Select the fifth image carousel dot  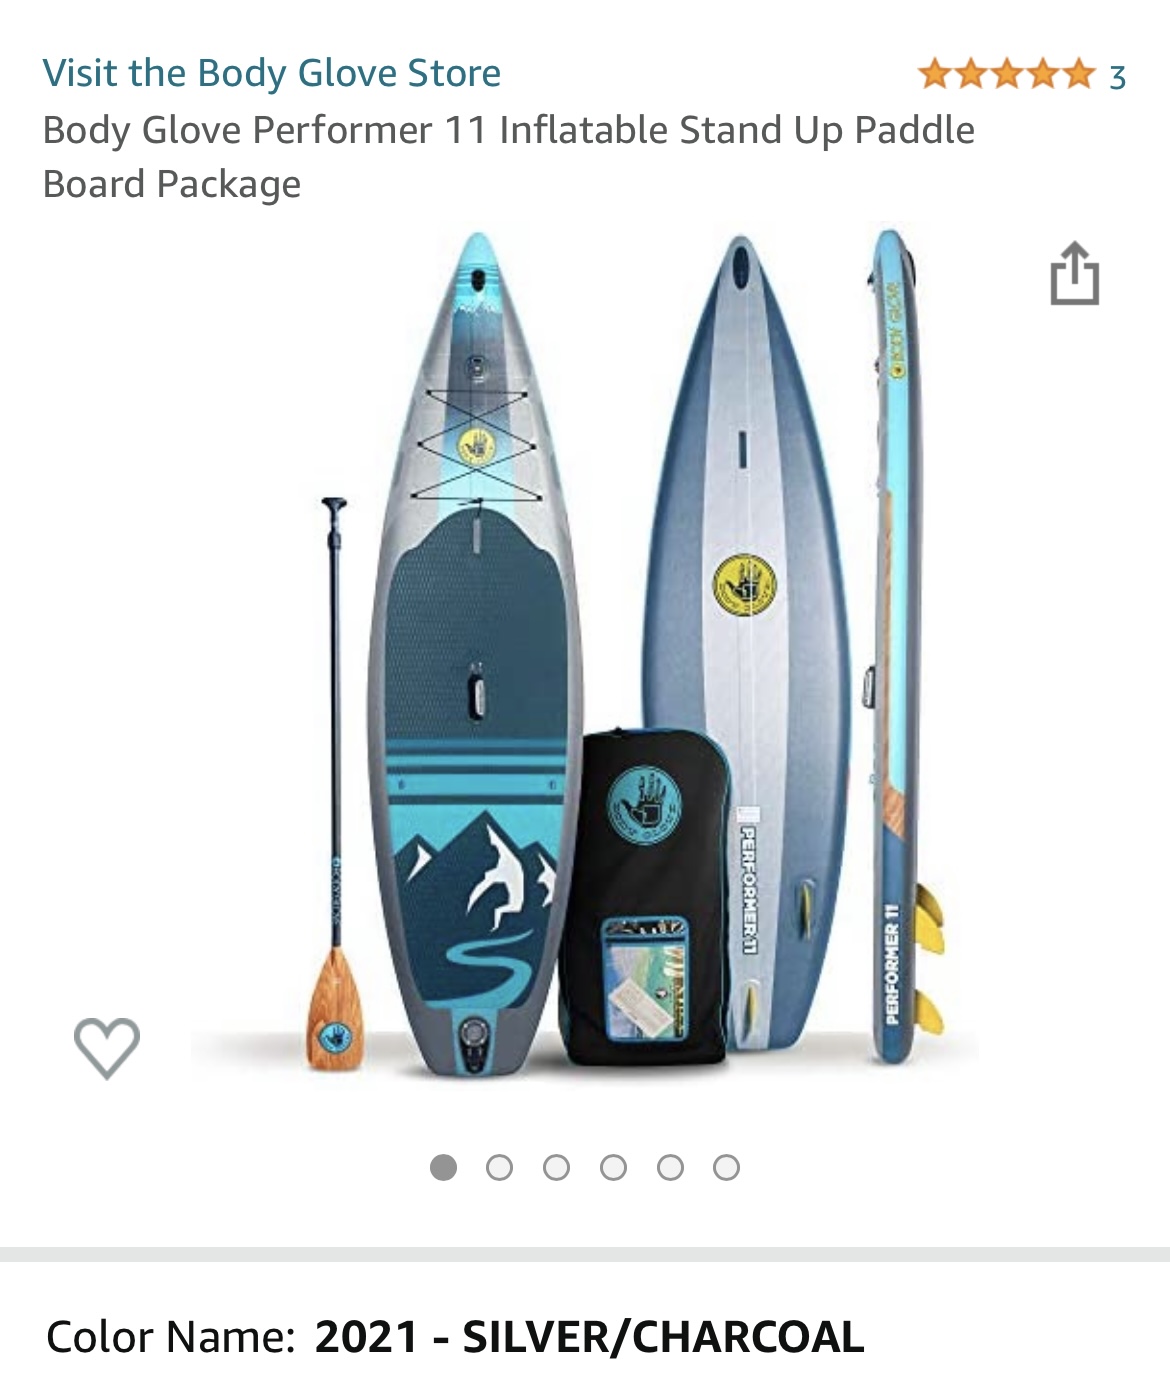tap(670, 1167)
